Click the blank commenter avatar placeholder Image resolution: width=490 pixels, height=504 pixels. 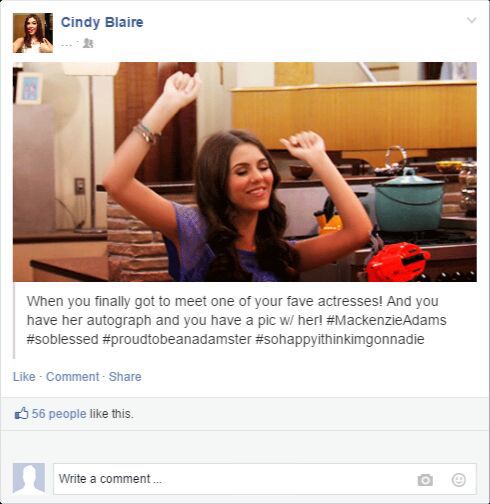29,478
